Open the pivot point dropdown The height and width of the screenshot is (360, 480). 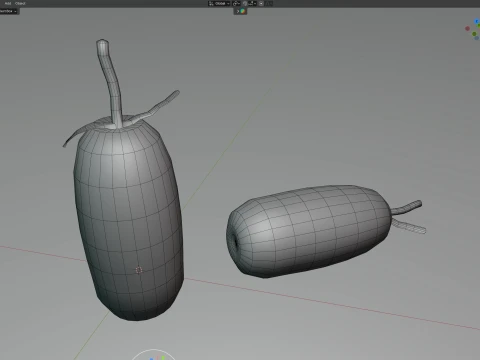[x=236, y=3]
